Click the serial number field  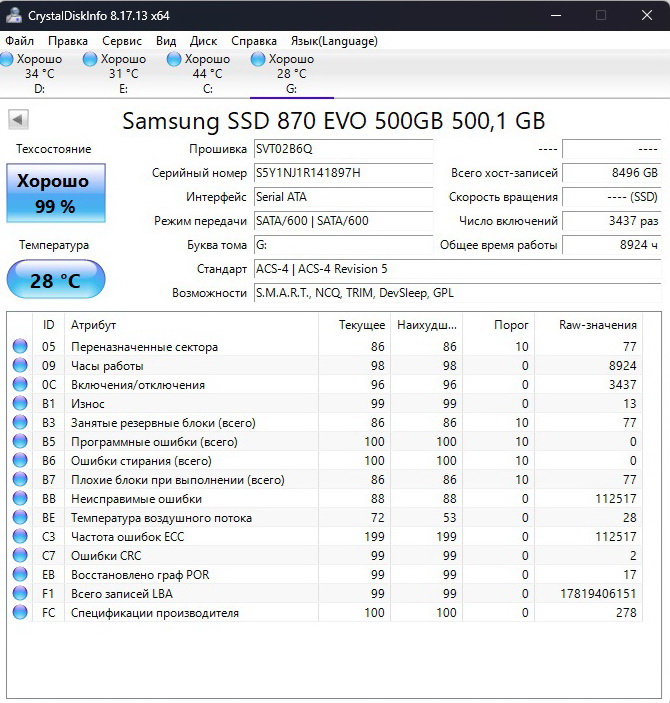click(341, 173)
